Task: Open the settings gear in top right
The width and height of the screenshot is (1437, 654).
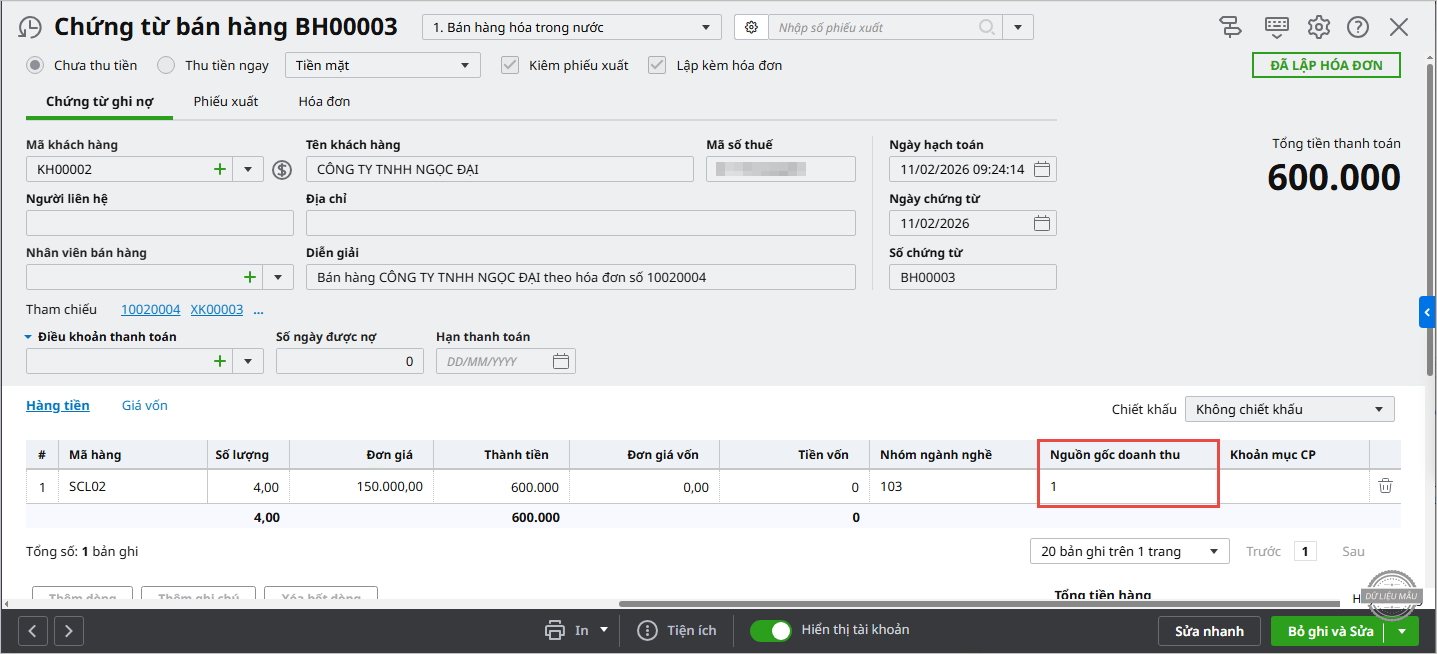Action: [x=1319, y=27]
